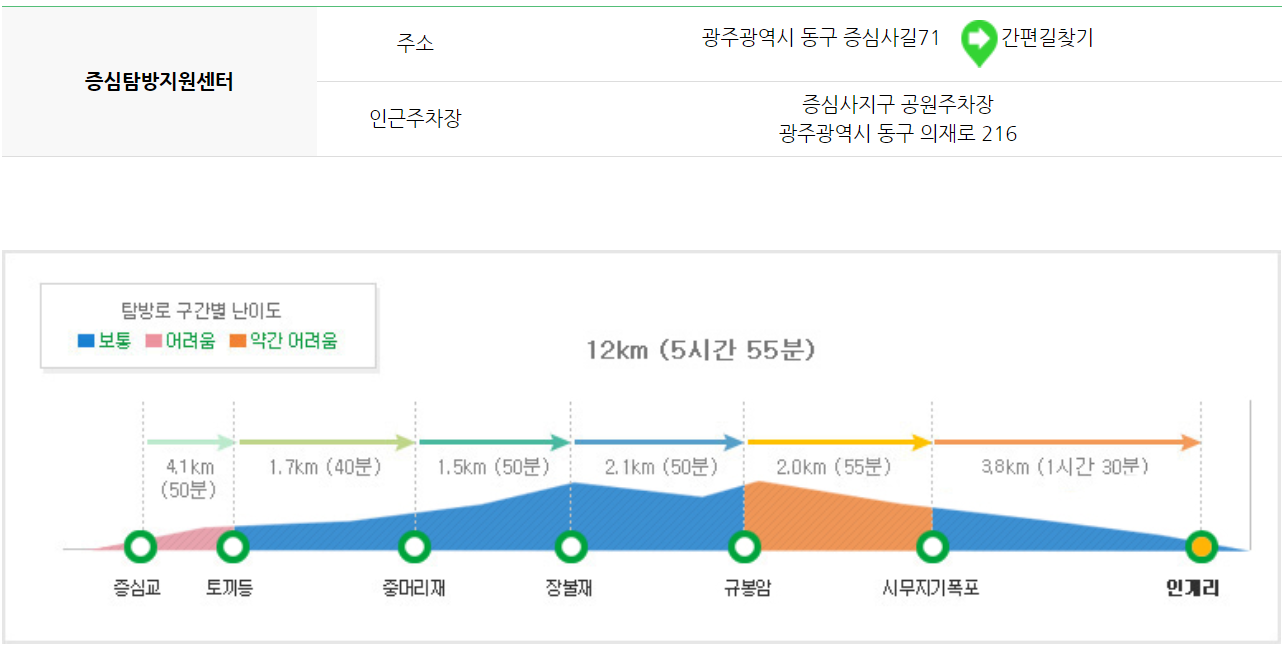Select the 증심교 trailhead marker

(138, 546)
